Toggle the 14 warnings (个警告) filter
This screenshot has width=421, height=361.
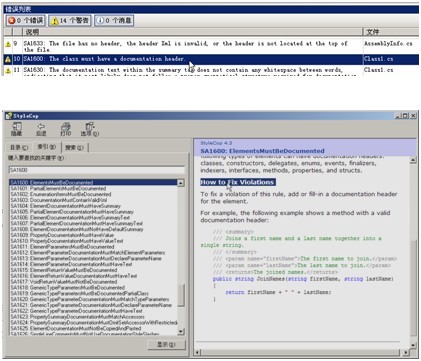70,21
